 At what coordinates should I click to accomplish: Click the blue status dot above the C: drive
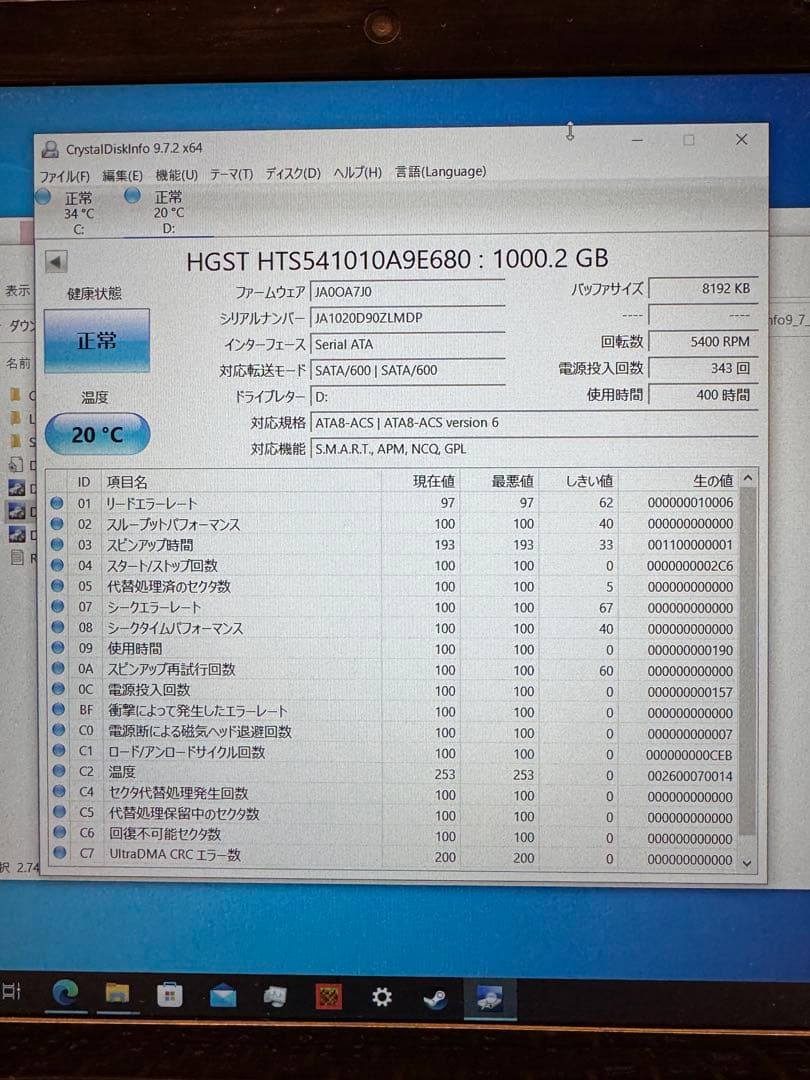click(x=42, y=196)
